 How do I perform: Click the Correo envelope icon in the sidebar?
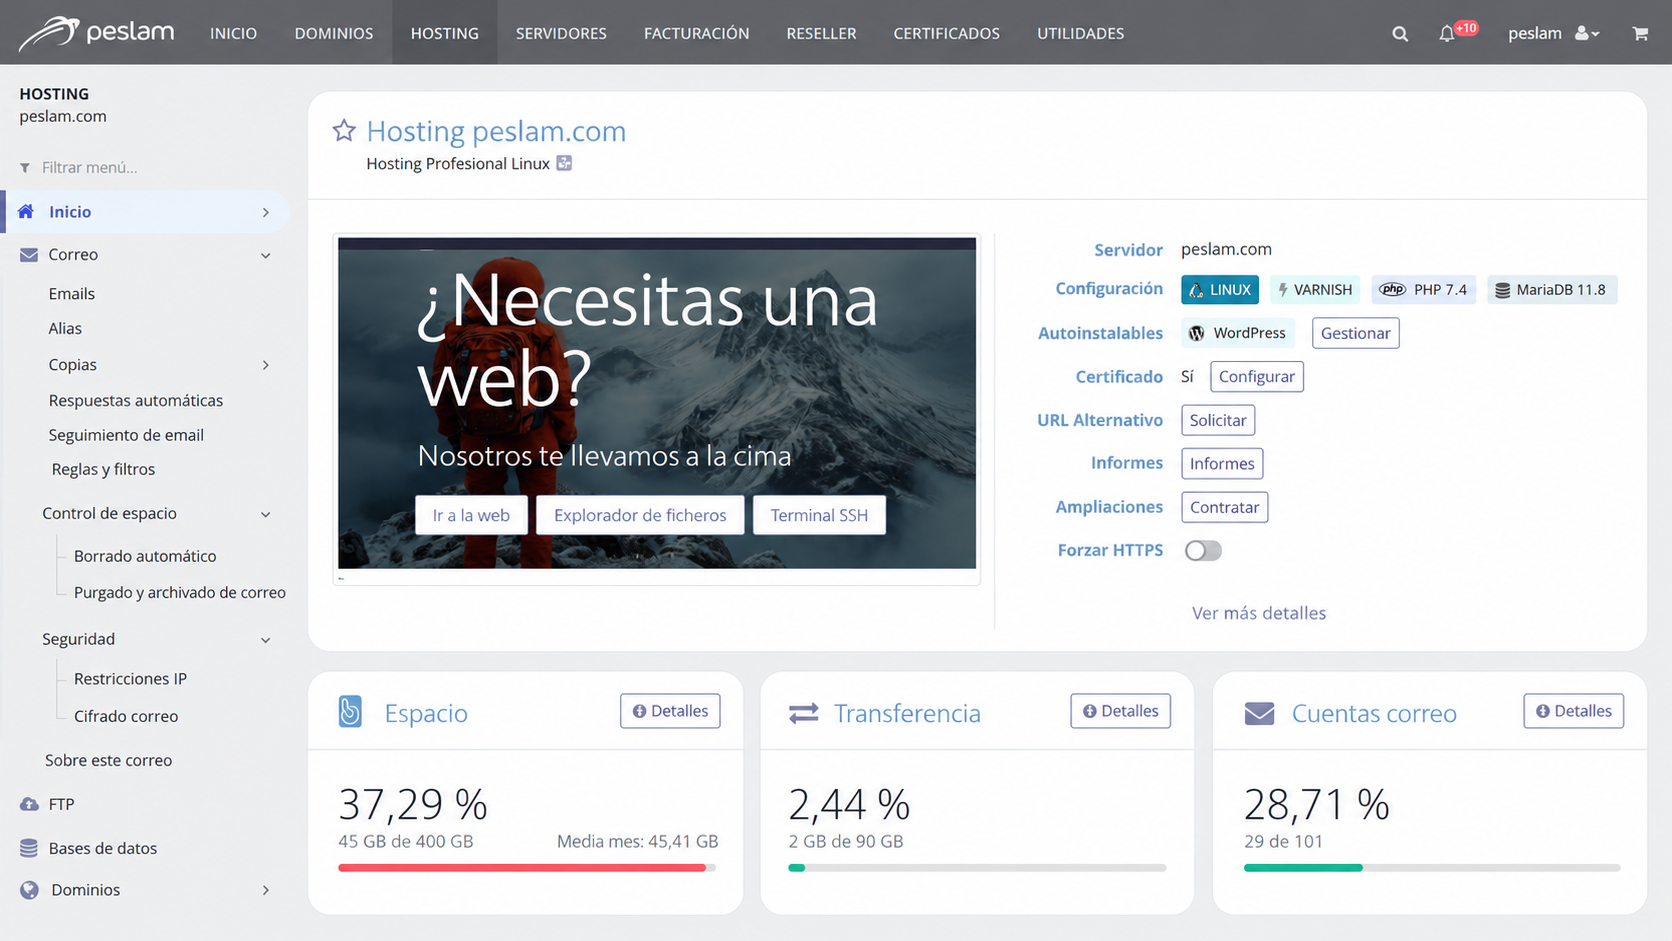(x=29, y=254)
